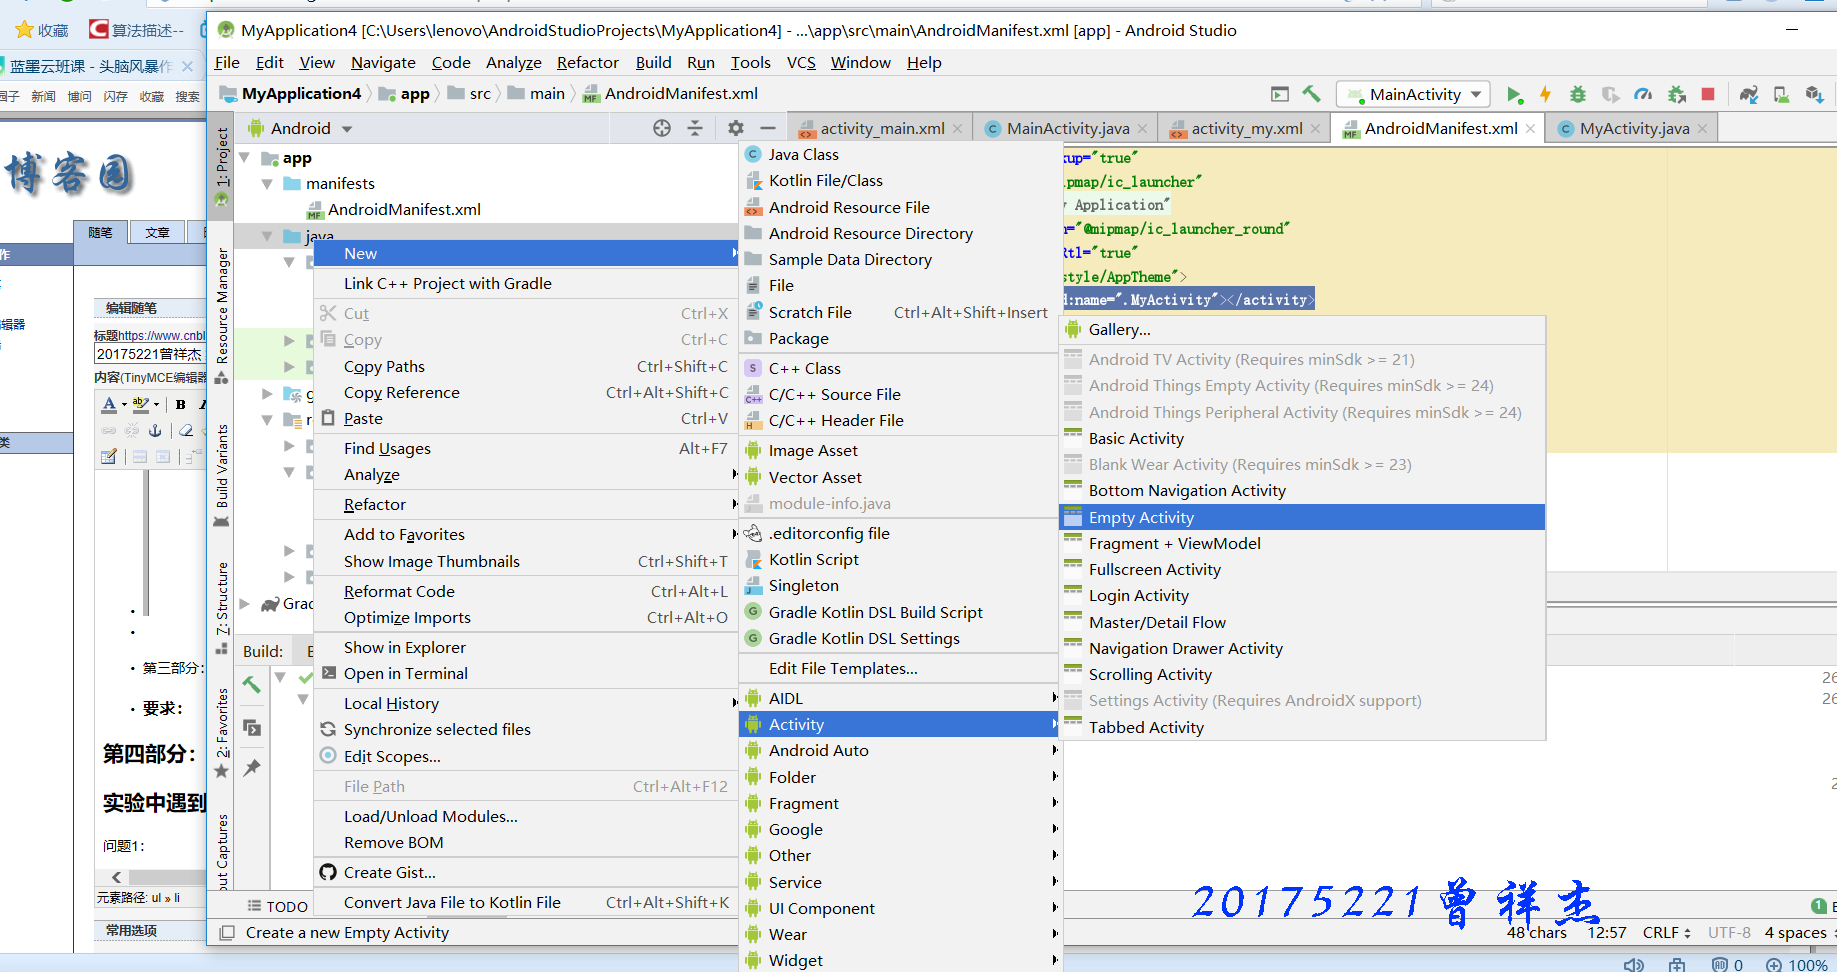Open the Build menu in menu bar

pyautogui.click(x=653, y=63)
